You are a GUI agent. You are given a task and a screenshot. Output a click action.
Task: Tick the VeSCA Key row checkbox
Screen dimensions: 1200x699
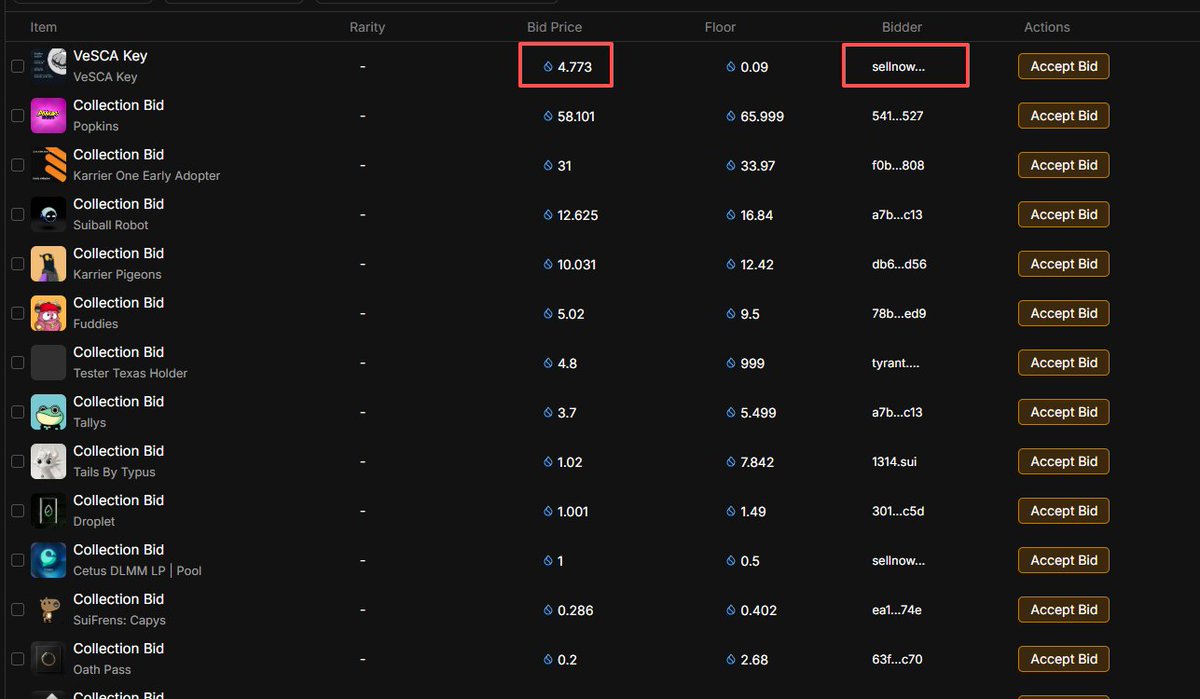point(17,66)
